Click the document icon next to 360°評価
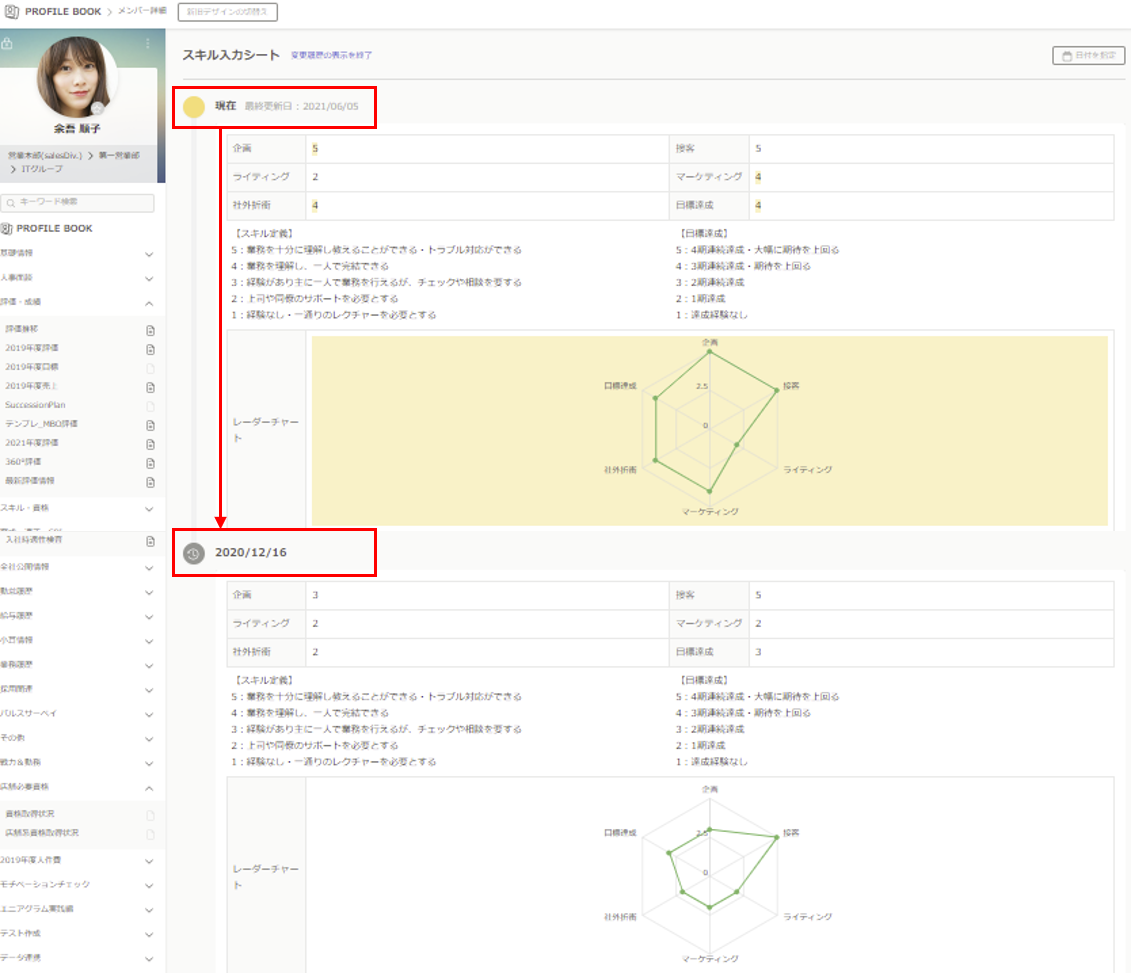1131x973 pixels. [x=150, y=461]
